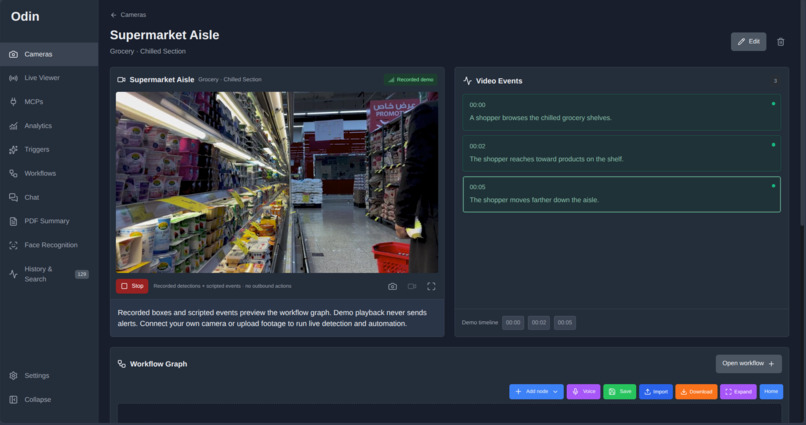Screen dimensions: 806x425
Task: Click the Supermarket Aisle panel camera icon
Action: click(x=121, y=80)
